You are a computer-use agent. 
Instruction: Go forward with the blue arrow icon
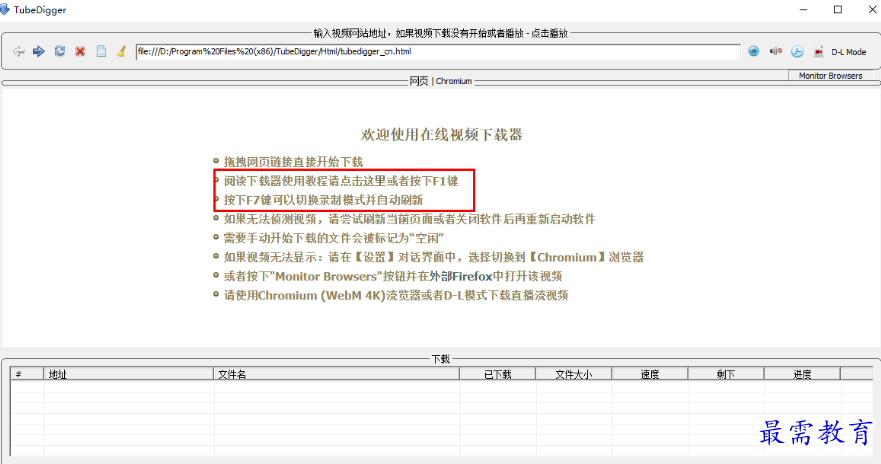(39, 52)
